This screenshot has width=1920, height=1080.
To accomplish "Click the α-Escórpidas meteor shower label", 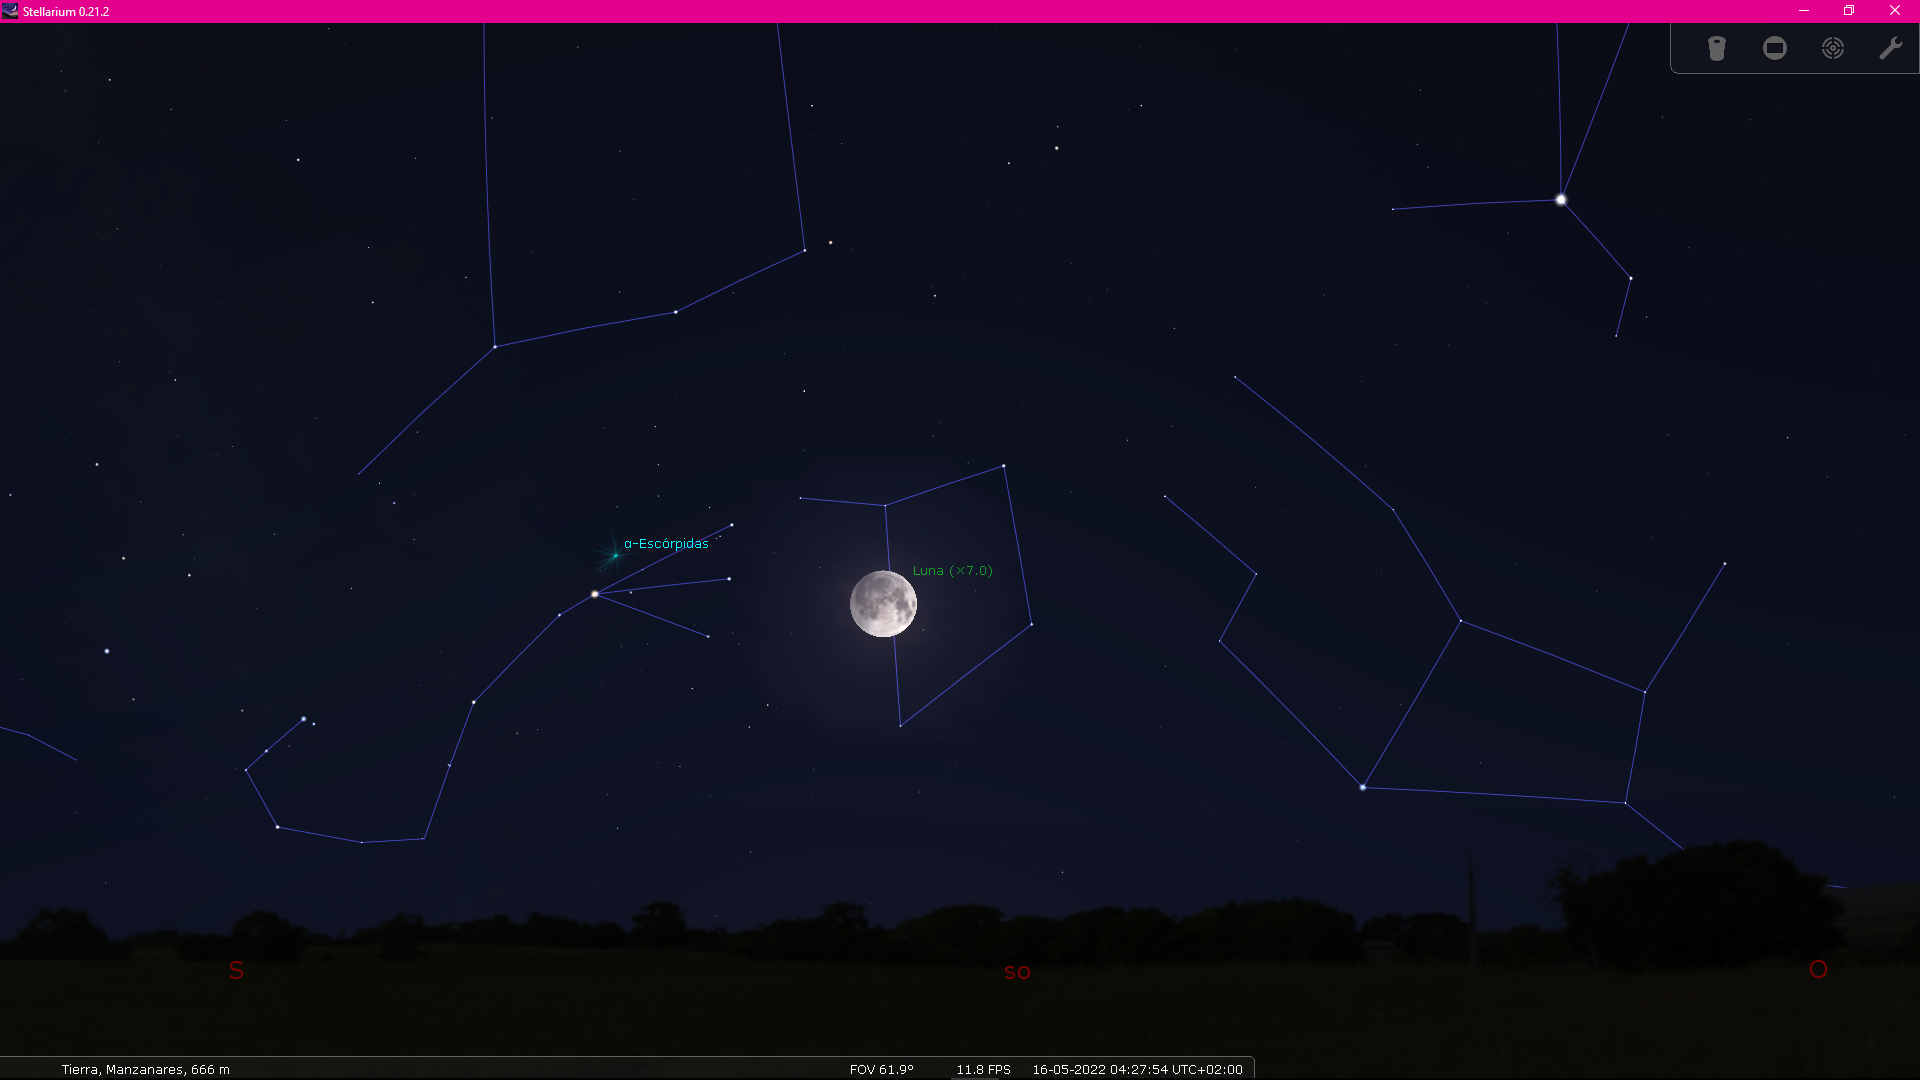I will pyautogui.click(x=666, y=544).
